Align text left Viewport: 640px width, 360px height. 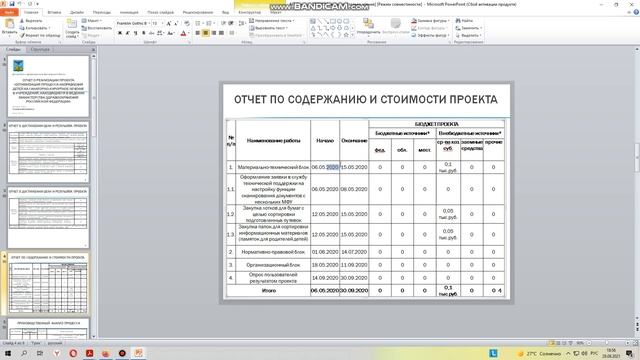[x=198, y=33]
